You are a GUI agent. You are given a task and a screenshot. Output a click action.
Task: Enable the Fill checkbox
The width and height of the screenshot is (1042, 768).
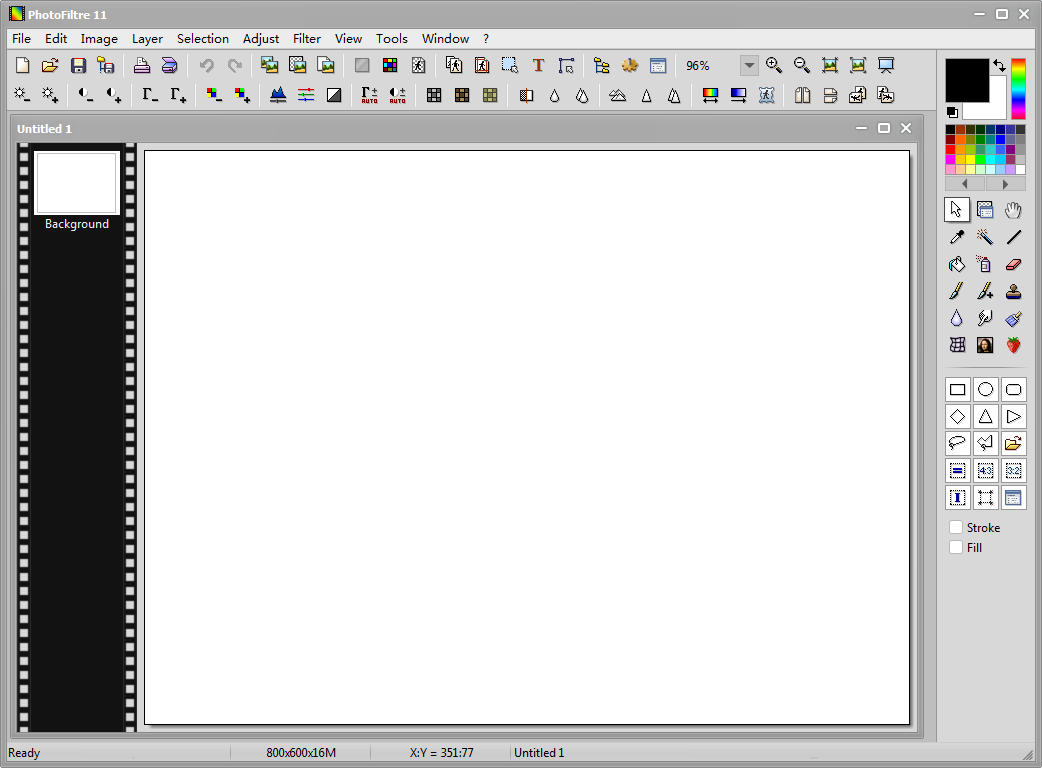(x=956, y=547)
